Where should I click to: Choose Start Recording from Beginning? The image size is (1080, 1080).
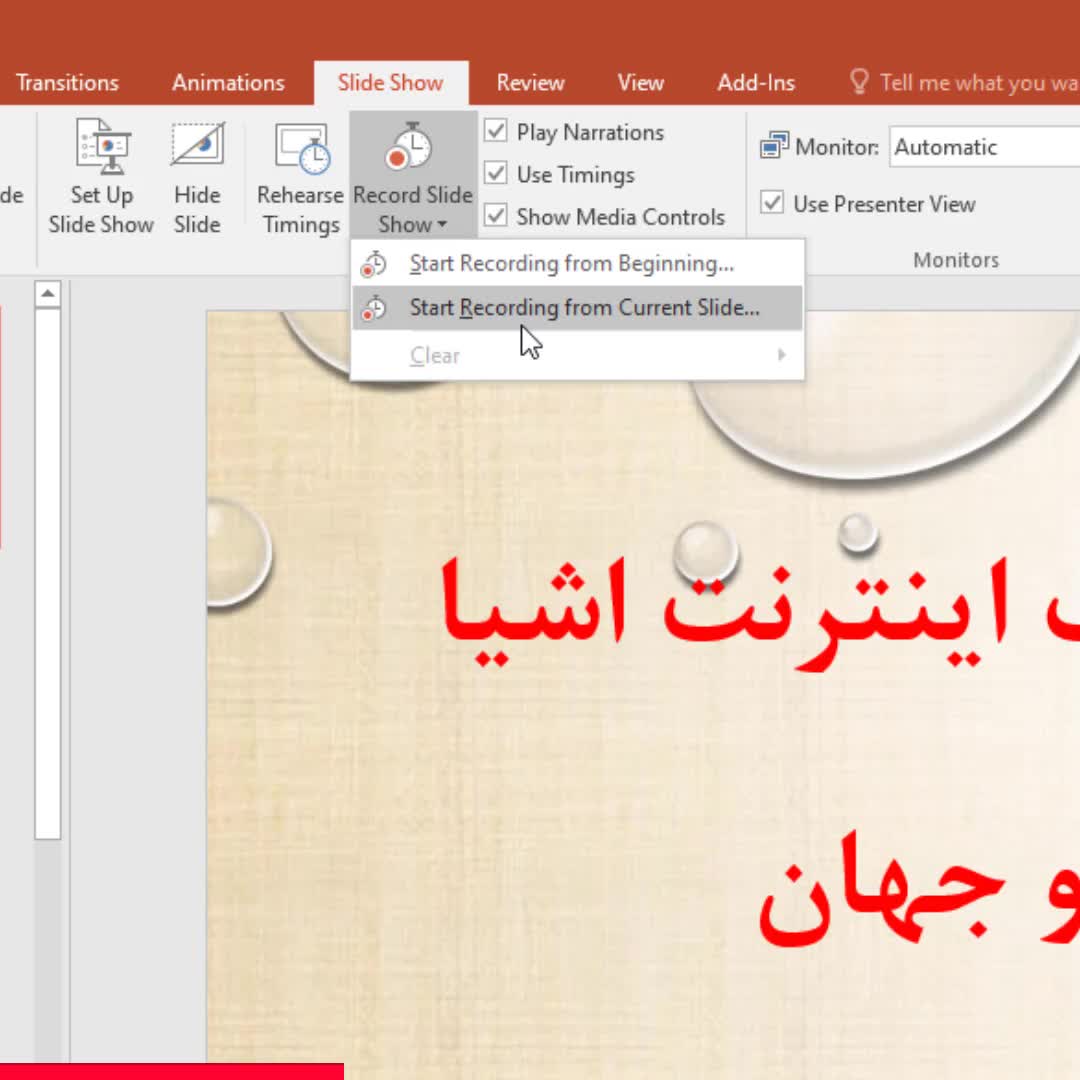571,264
